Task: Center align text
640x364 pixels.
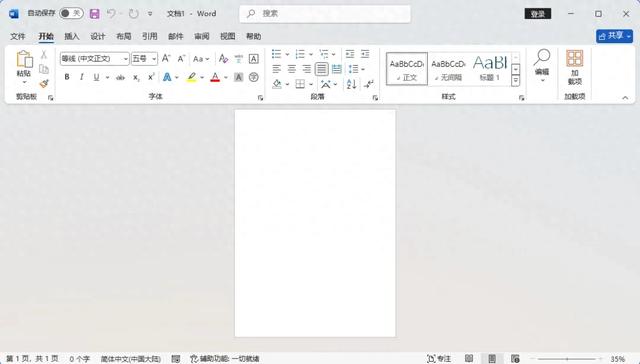Action: (x=291, y=69)
